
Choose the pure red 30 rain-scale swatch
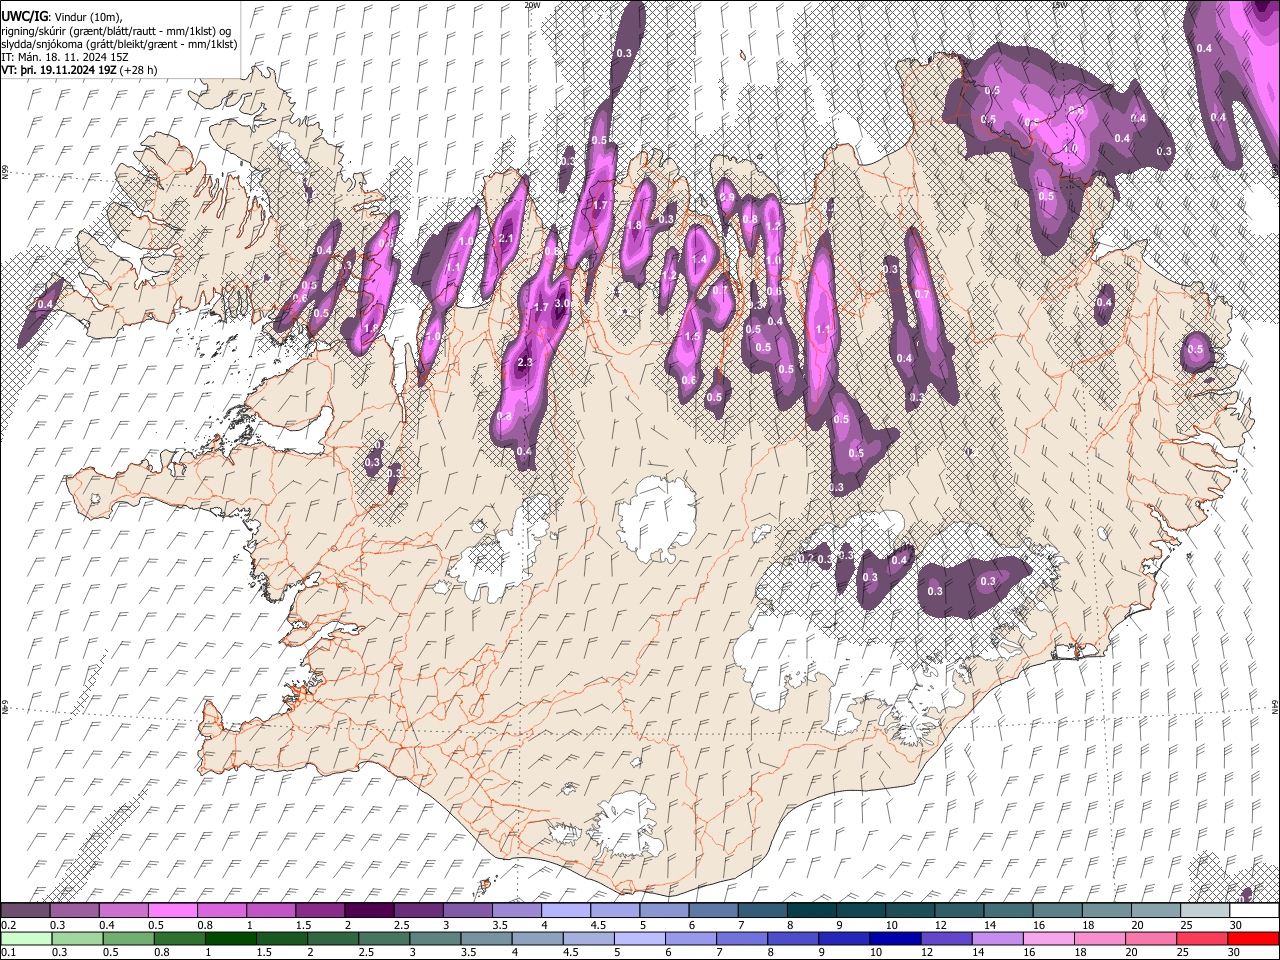point(1254,938)
